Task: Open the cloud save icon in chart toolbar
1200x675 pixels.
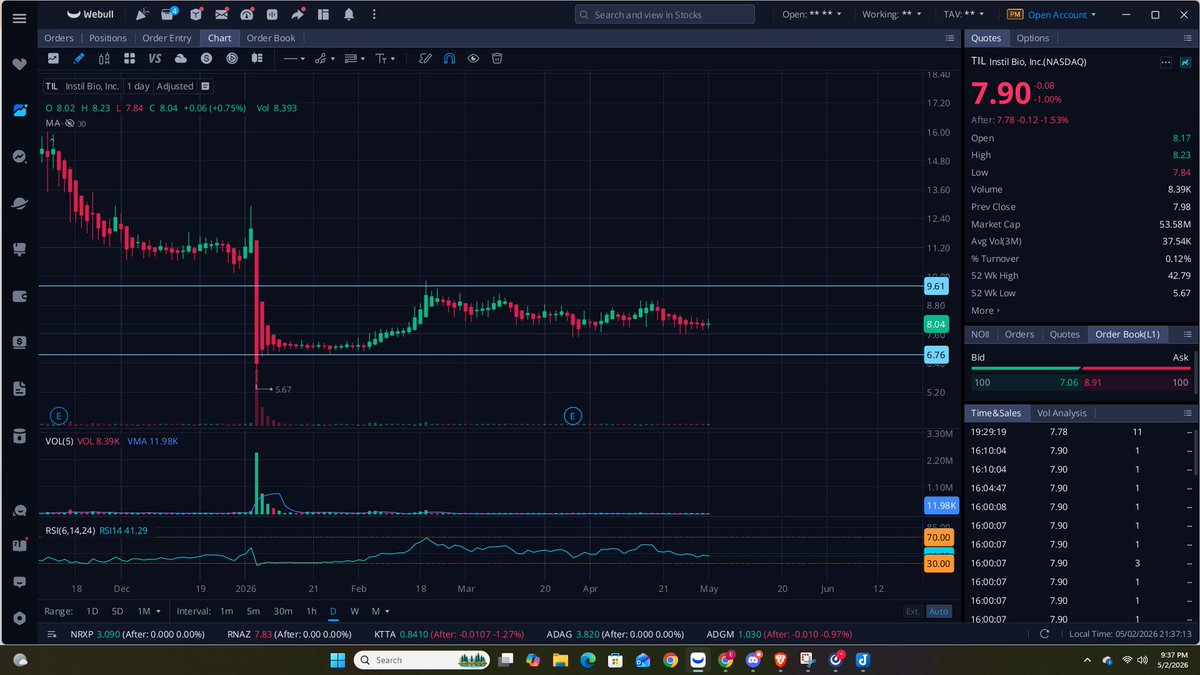Action: click(x=181, y=59)
